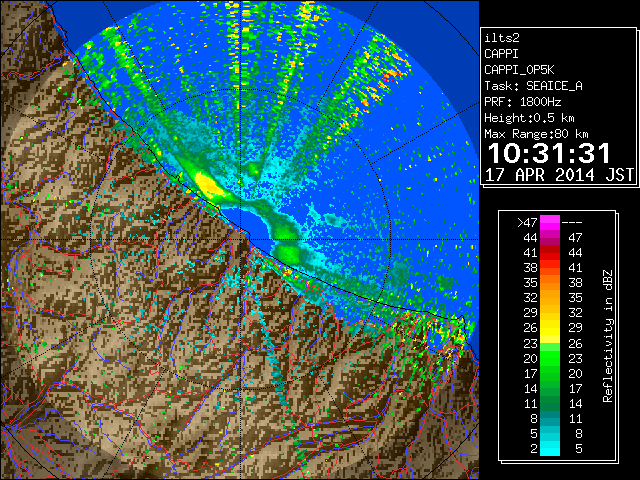
Task: Click the 'Height:0.5 km' label
Action: click(x=529, y=118)
